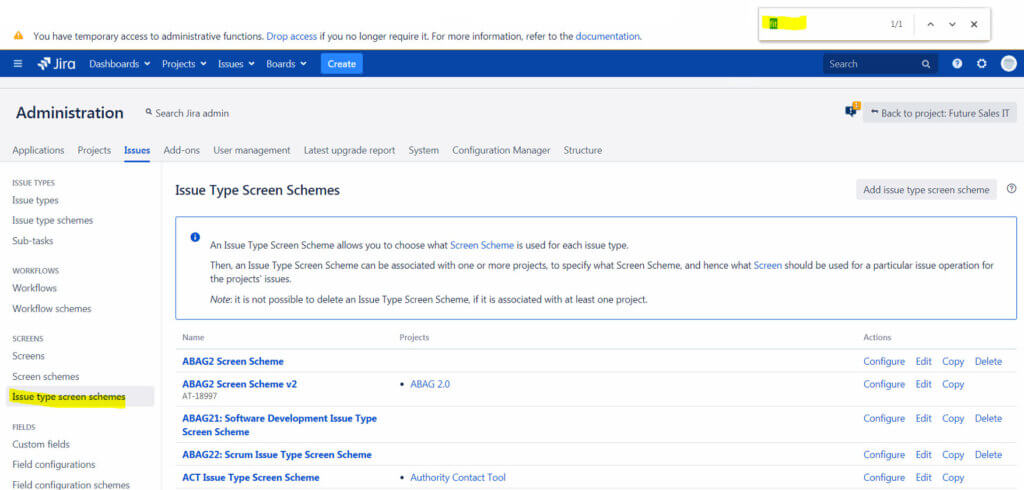This screenshot has height=490, width=1024.
Task: Click the info icon in description box
Action: click(195, 237)
